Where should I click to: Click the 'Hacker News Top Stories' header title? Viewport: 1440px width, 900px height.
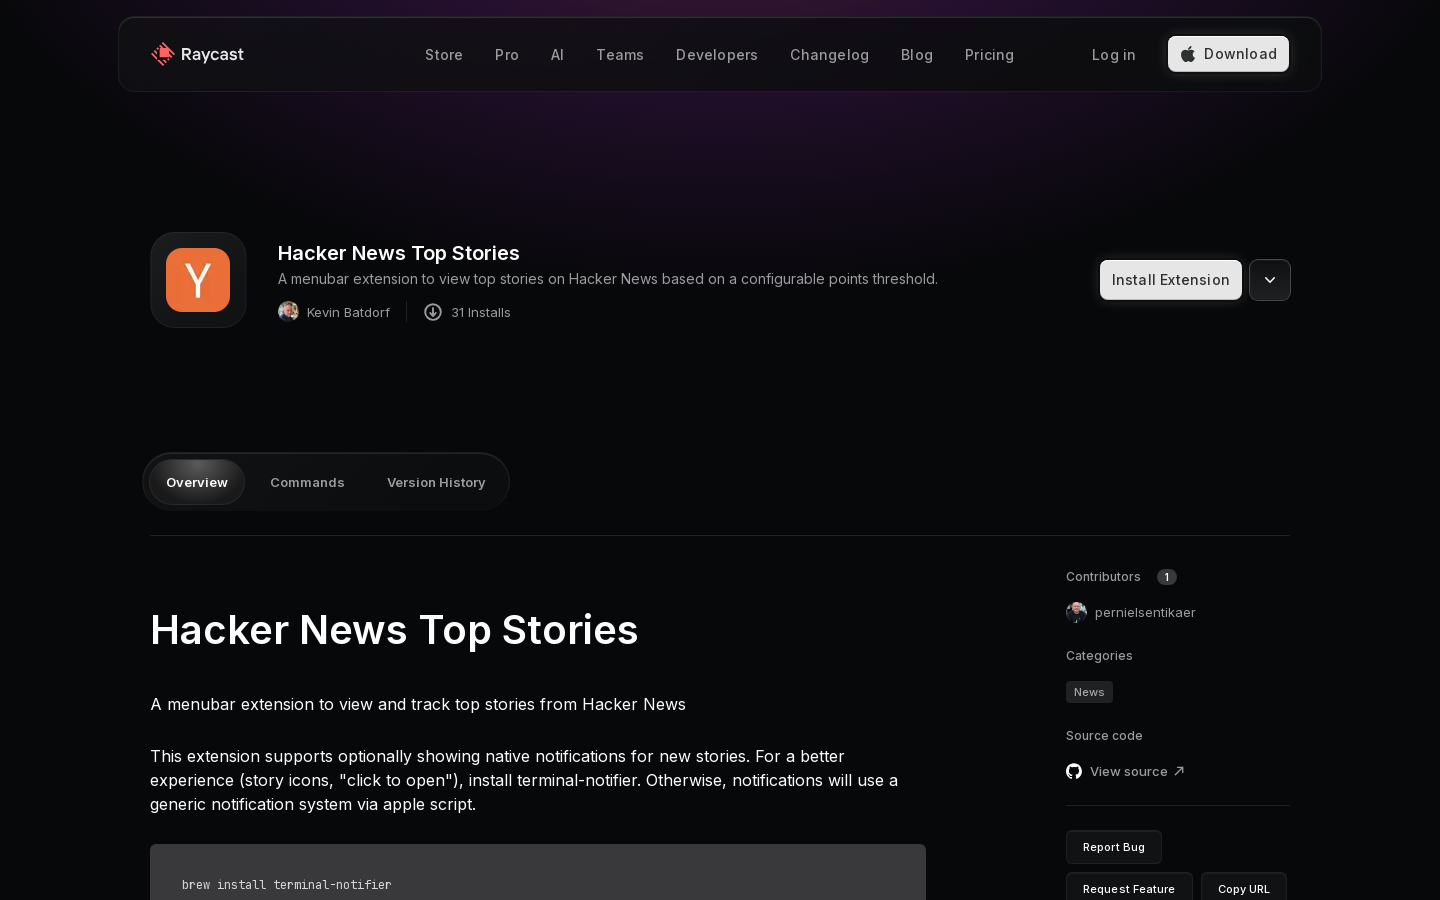coord(399,253)
